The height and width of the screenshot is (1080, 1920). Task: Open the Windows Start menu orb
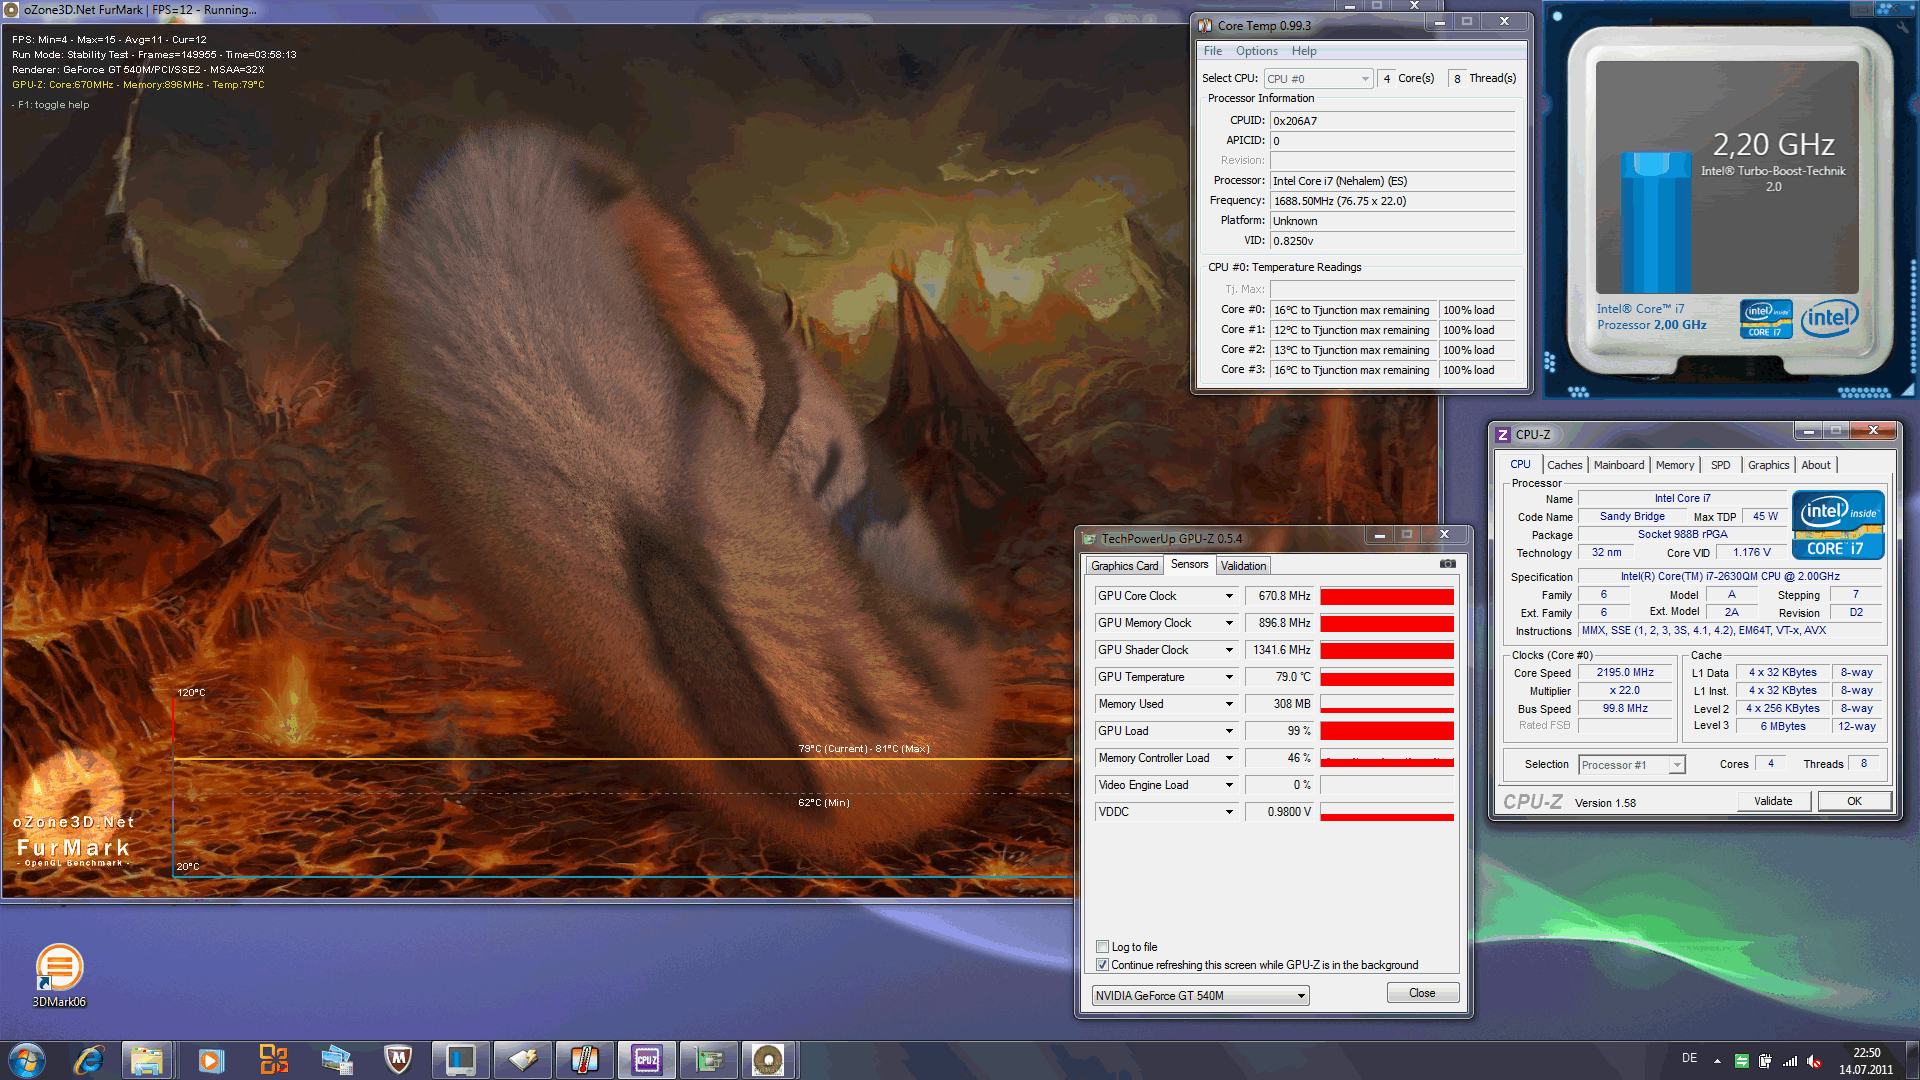pyautogui.click(x=26, y=1060)
